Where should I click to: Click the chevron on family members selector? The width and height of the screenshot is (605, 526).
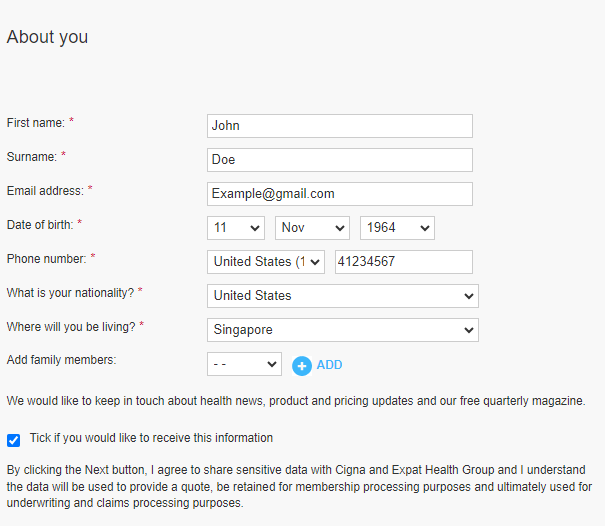(x=272, y=364)
